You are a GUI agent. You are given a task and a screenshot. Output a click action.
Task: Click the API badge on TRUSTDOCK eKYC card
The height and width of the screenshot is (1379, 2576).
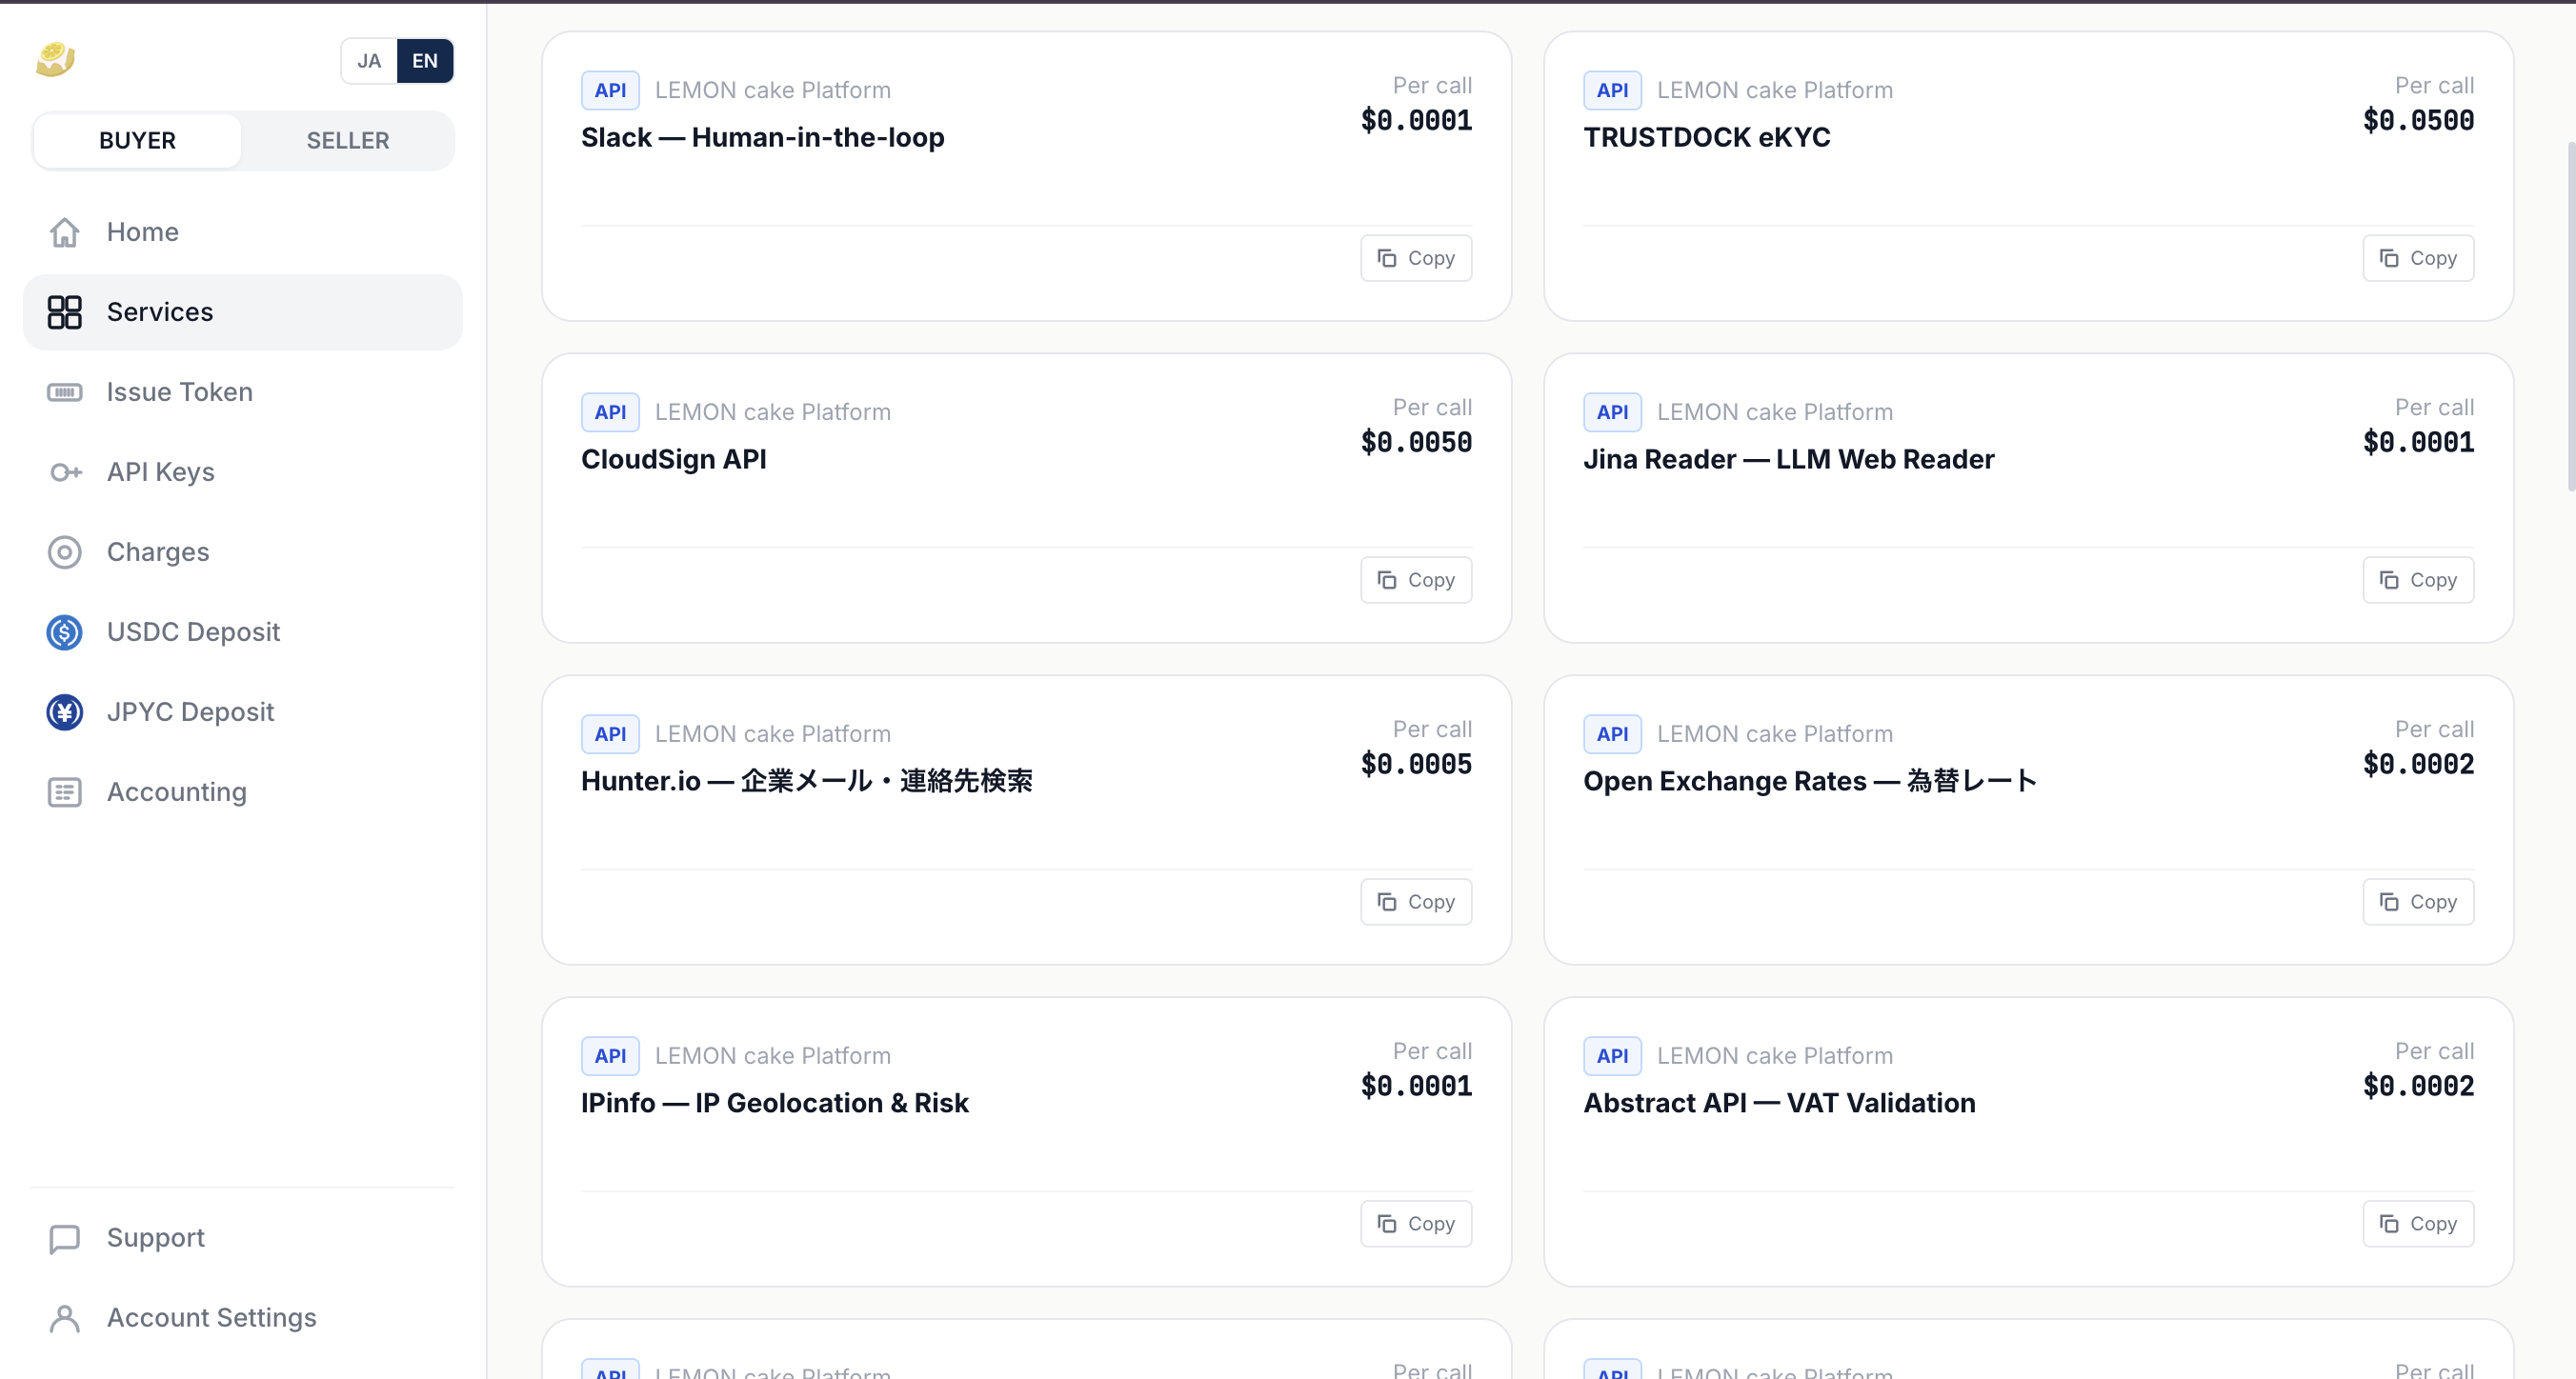click(x=1612, y=90)
